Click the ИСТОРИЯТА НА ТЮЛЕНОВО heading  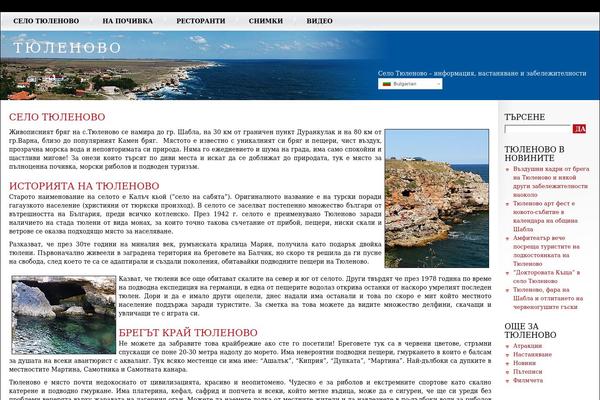[84, 186]
